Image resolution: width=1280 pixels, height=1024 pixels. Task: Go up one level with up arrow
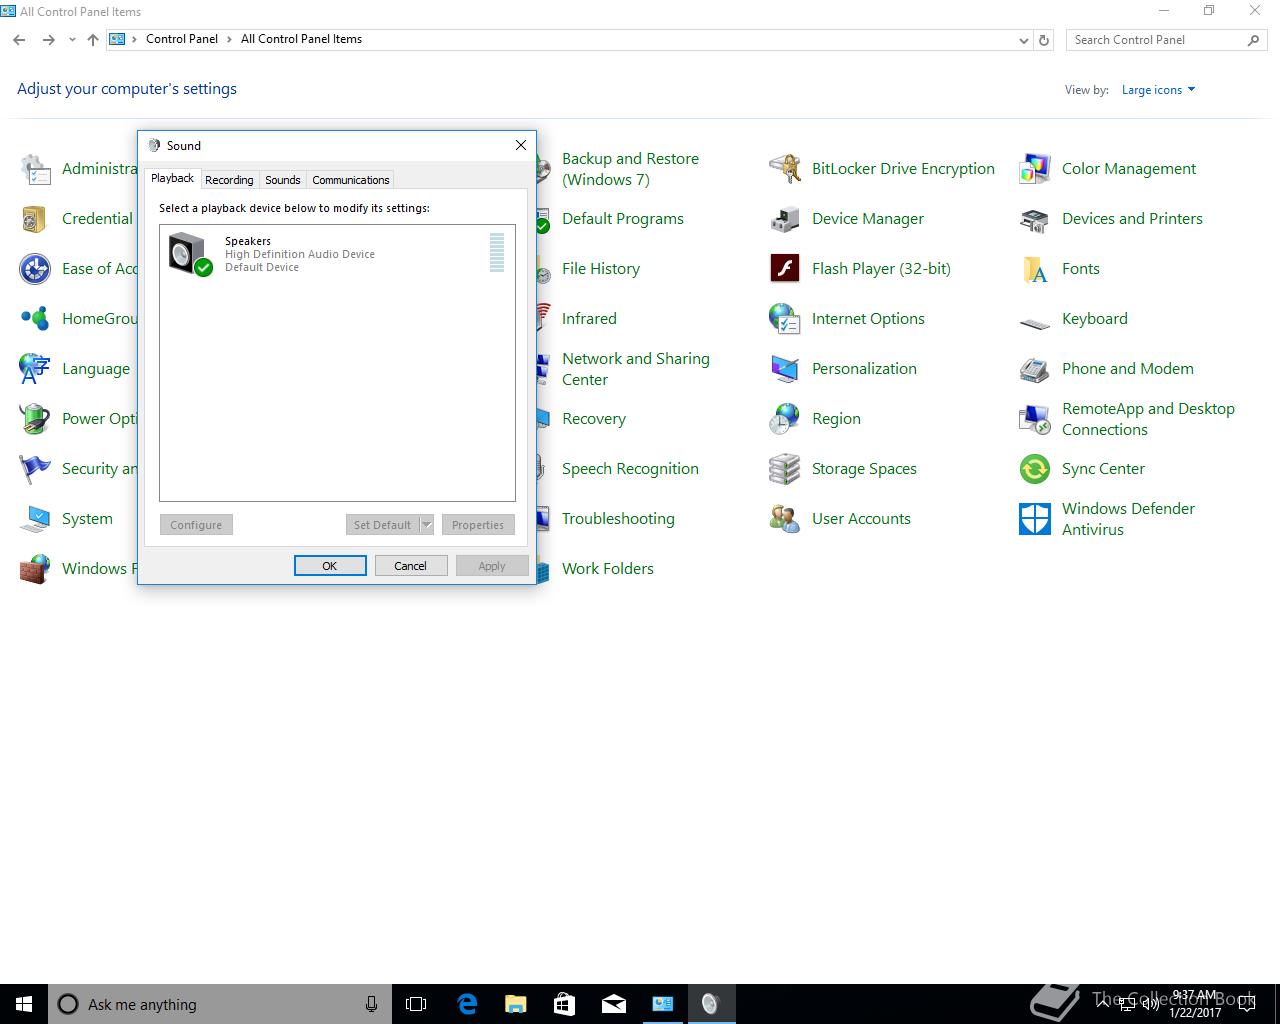[93, 40]
